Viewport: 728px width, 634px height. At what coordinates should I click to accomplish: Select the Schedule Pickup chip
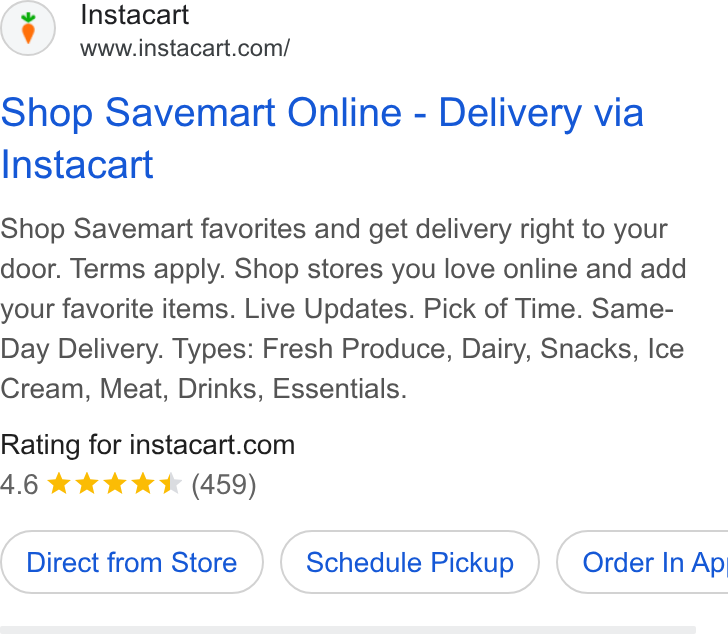tap(410, 562)
